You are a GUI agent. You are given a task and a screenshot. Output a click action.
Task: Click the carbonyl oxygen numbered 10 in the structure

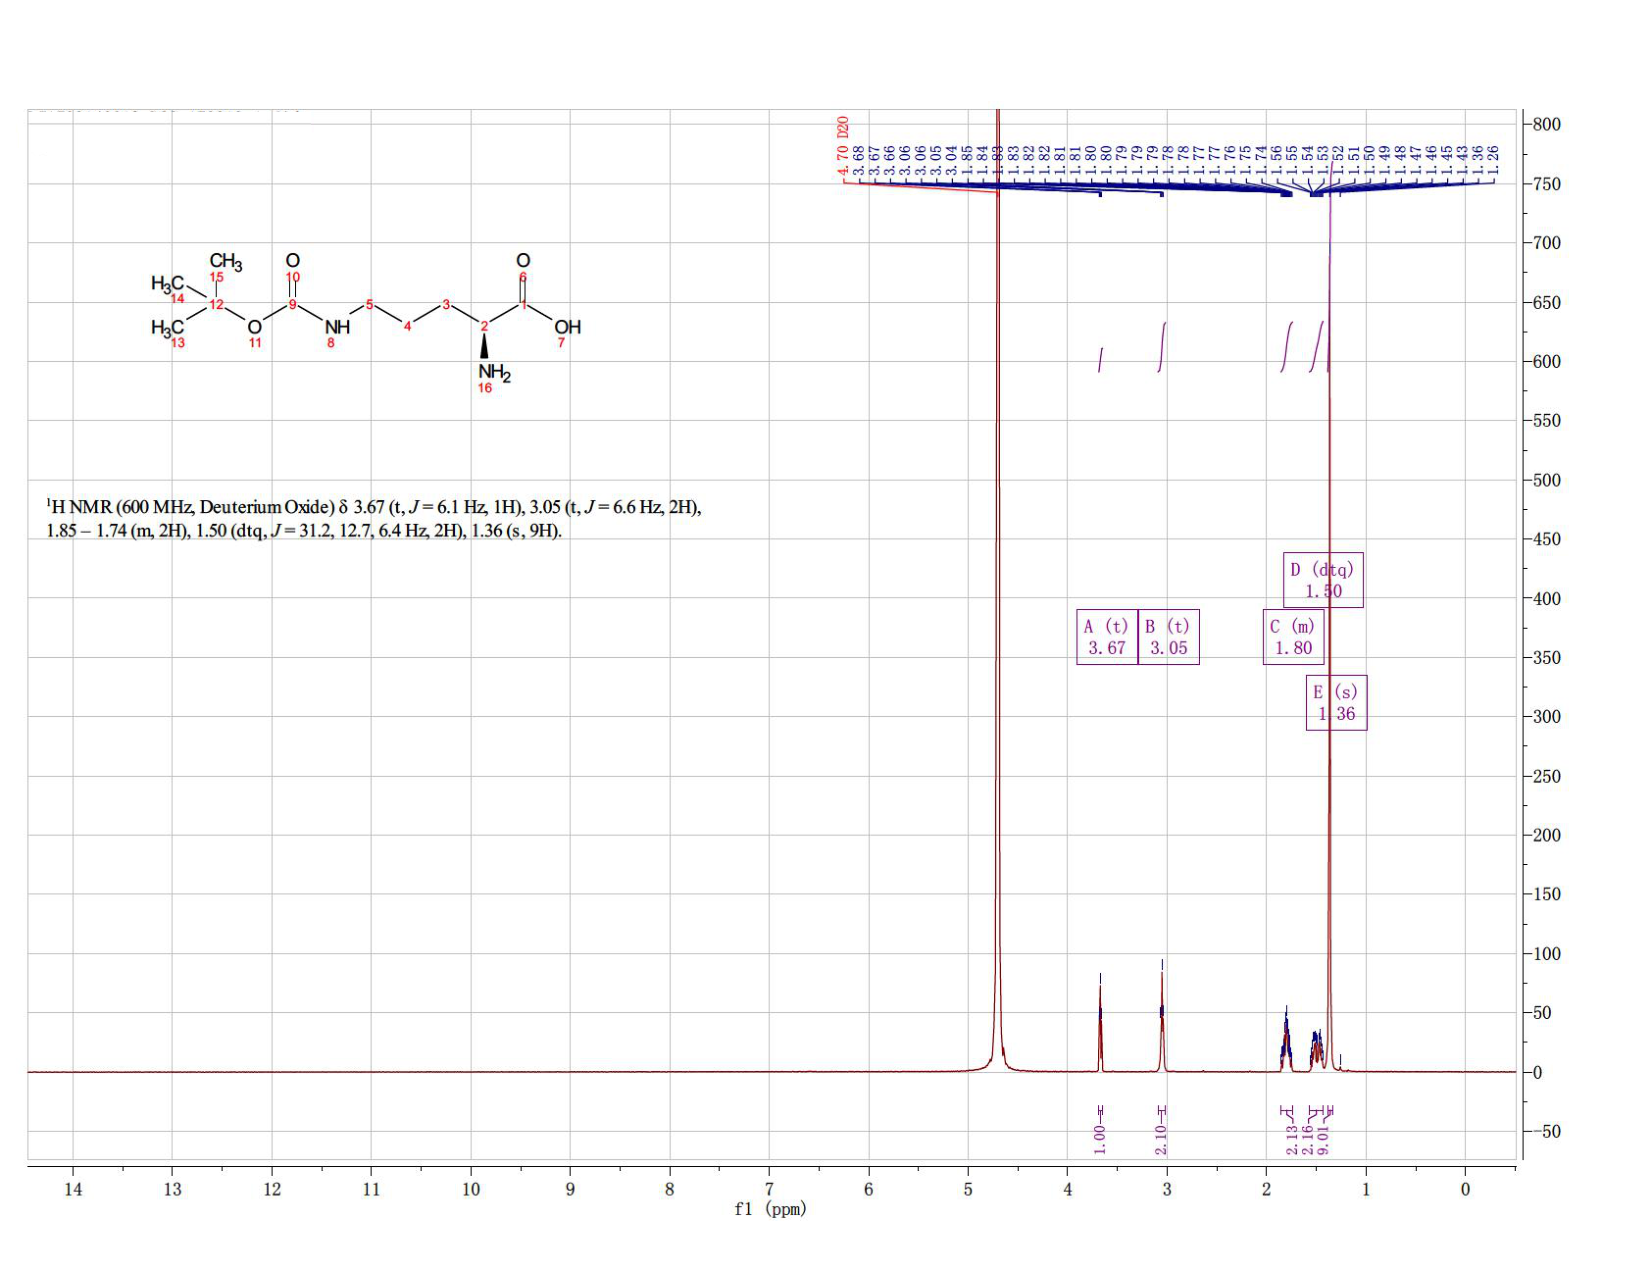point(293,261)
